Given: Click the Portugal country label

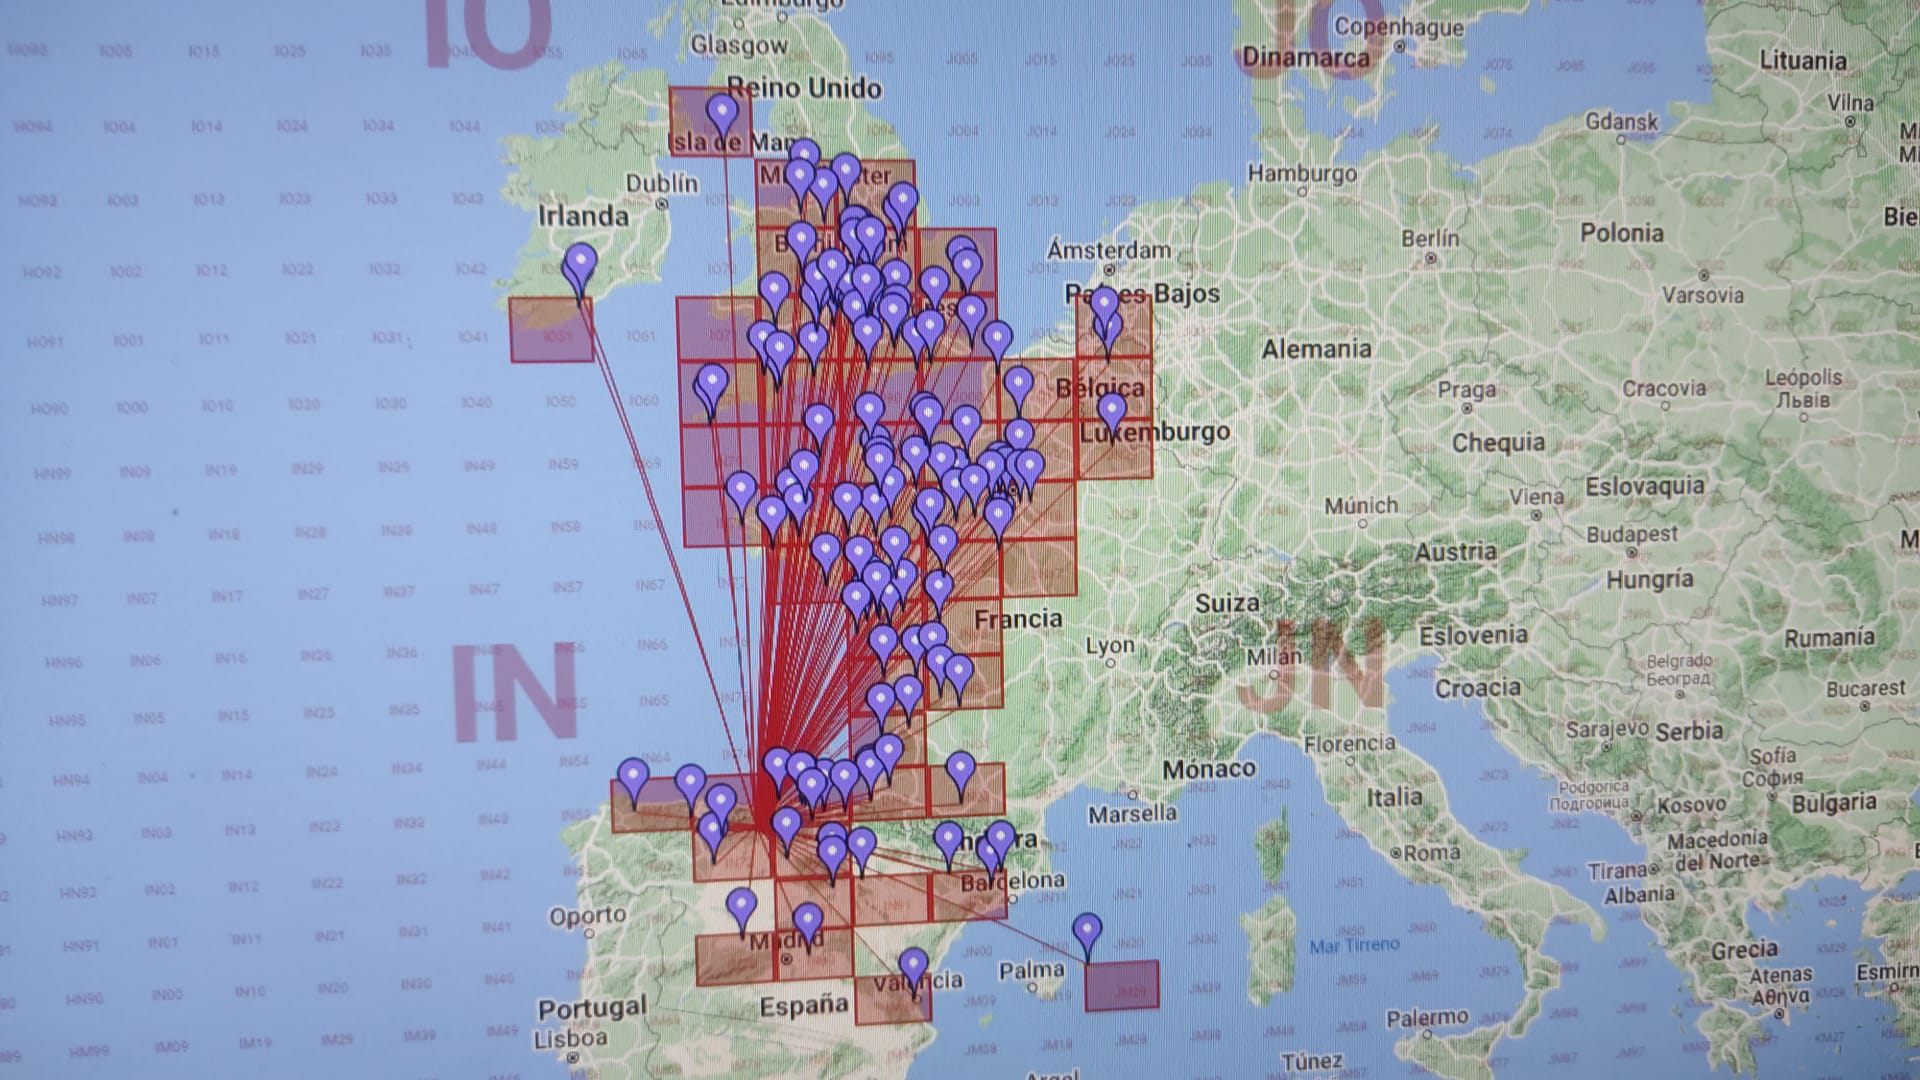Looking at the screenshot, I should point(593,1009).
